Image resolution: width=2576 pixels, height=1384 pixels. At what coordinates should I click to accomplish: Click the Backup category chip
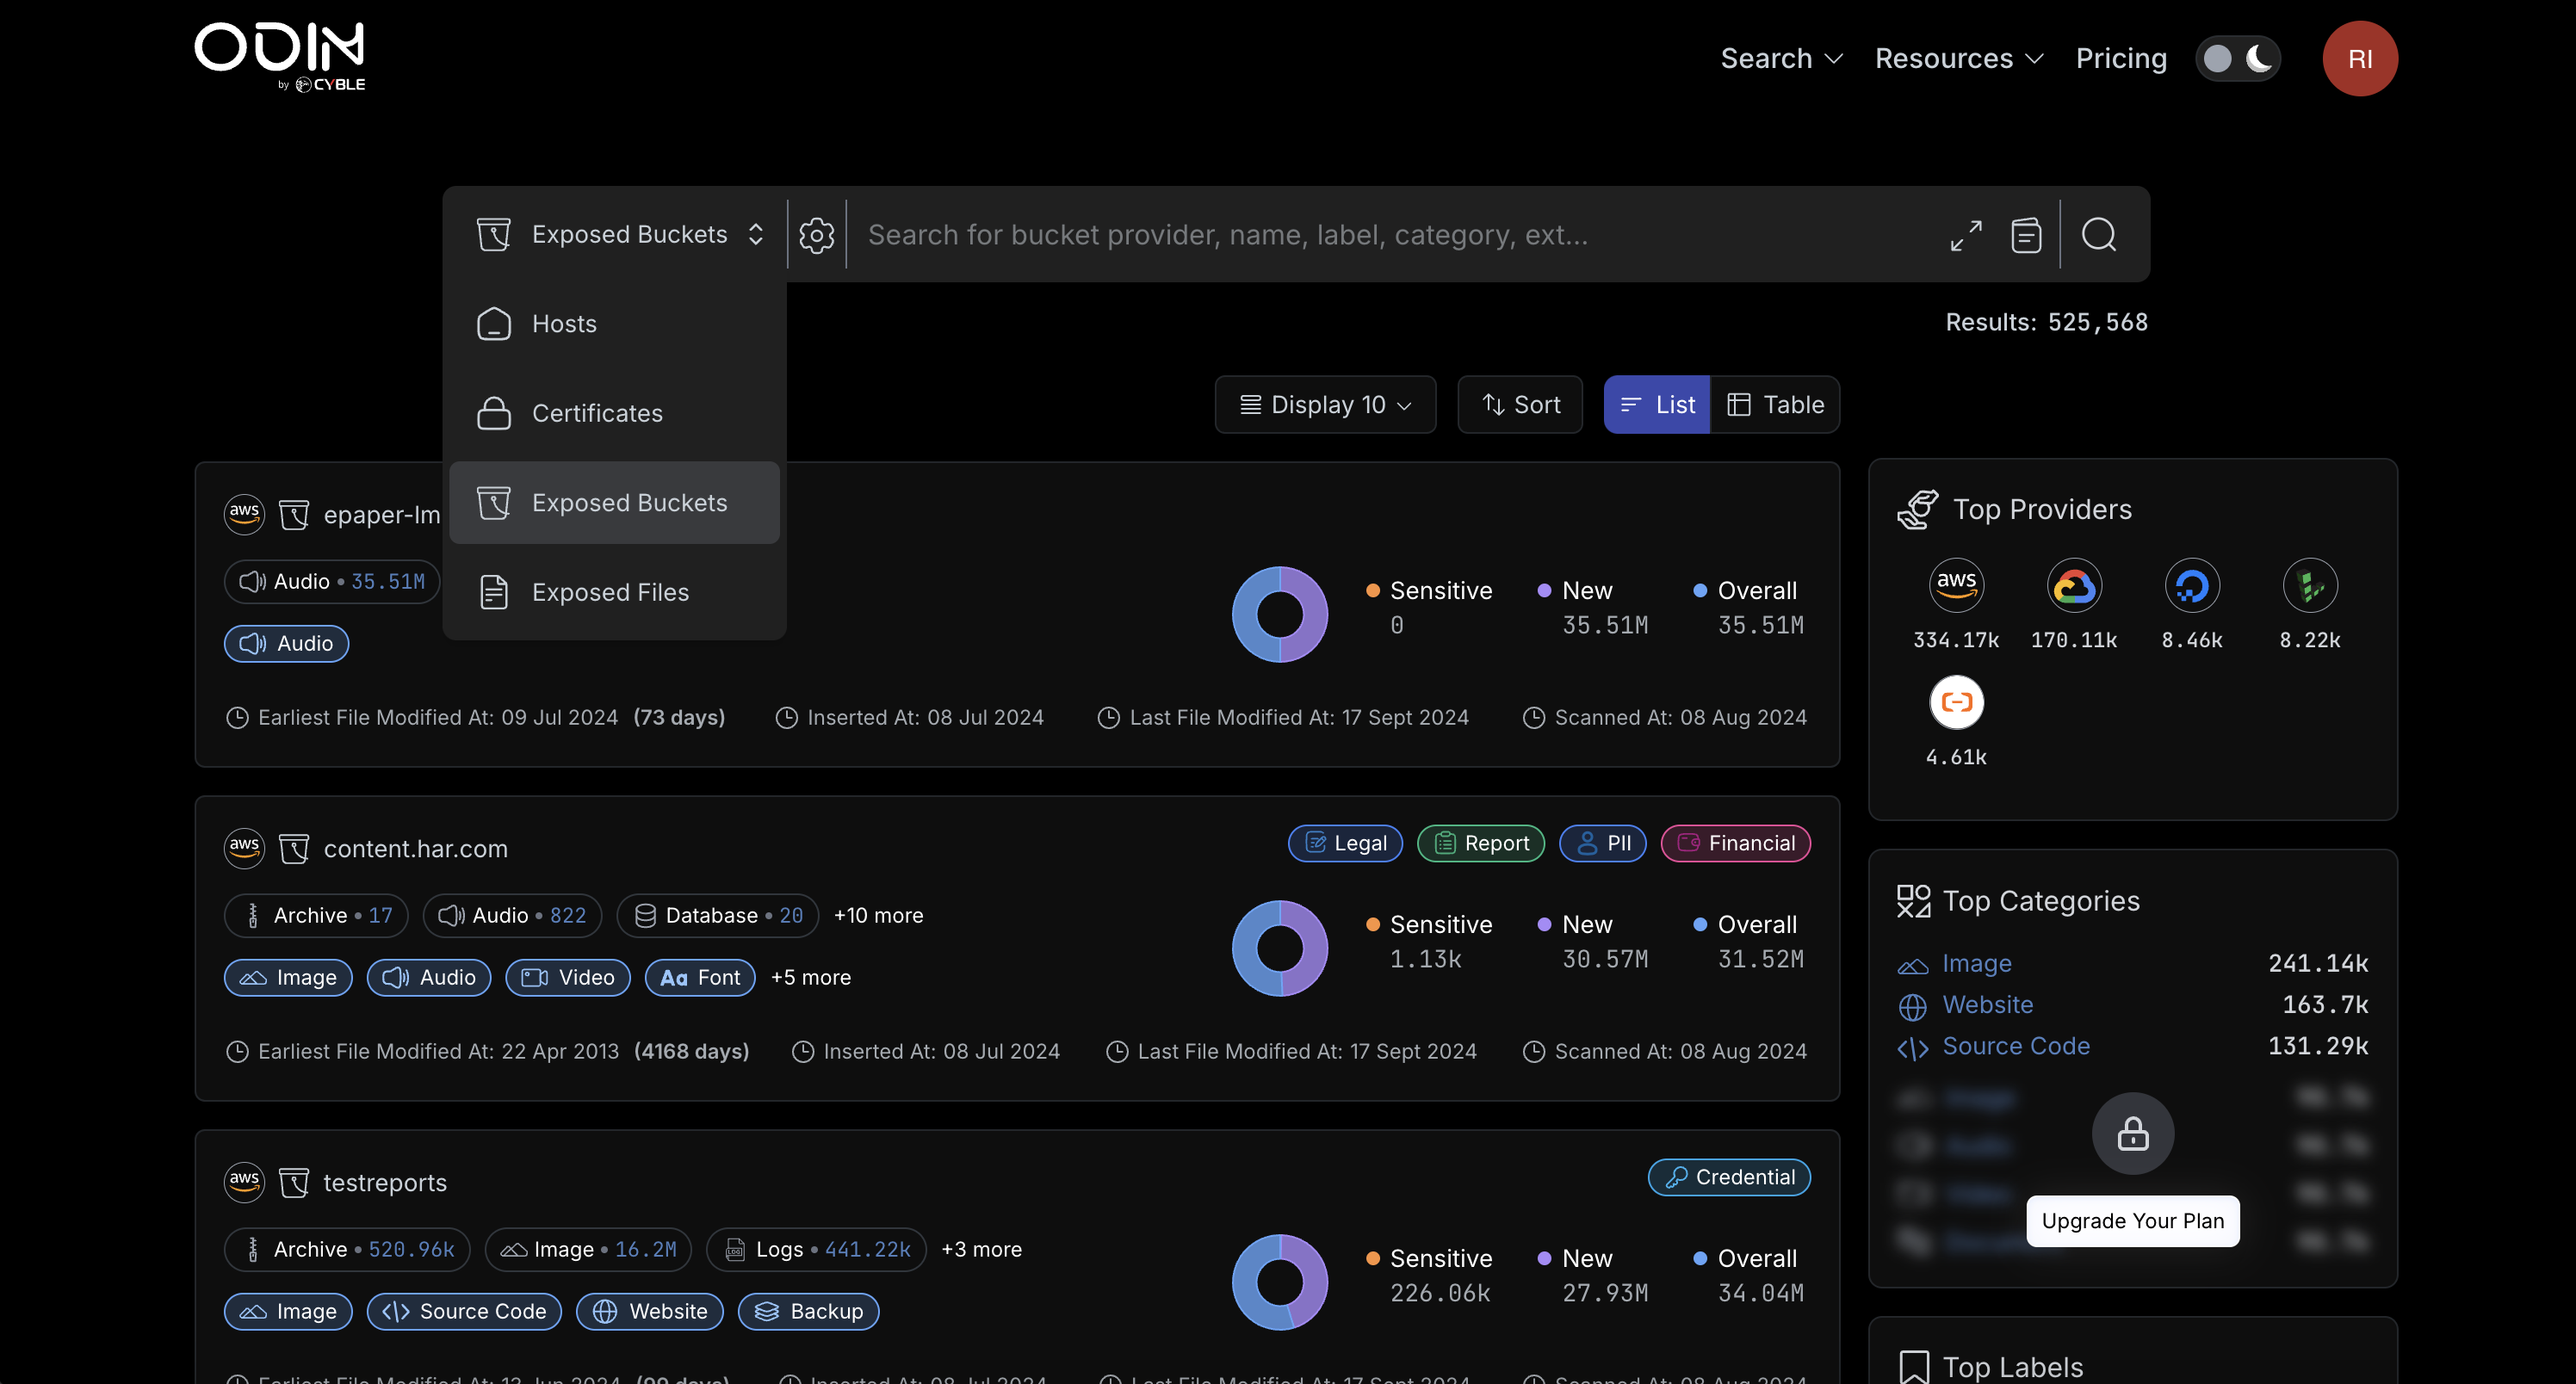click(x=808, y=1311)
